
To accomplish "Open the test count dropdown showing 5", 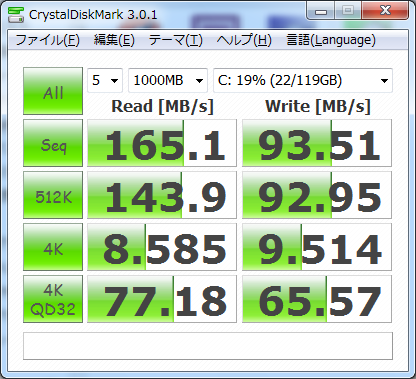I will tap(105, 80).
